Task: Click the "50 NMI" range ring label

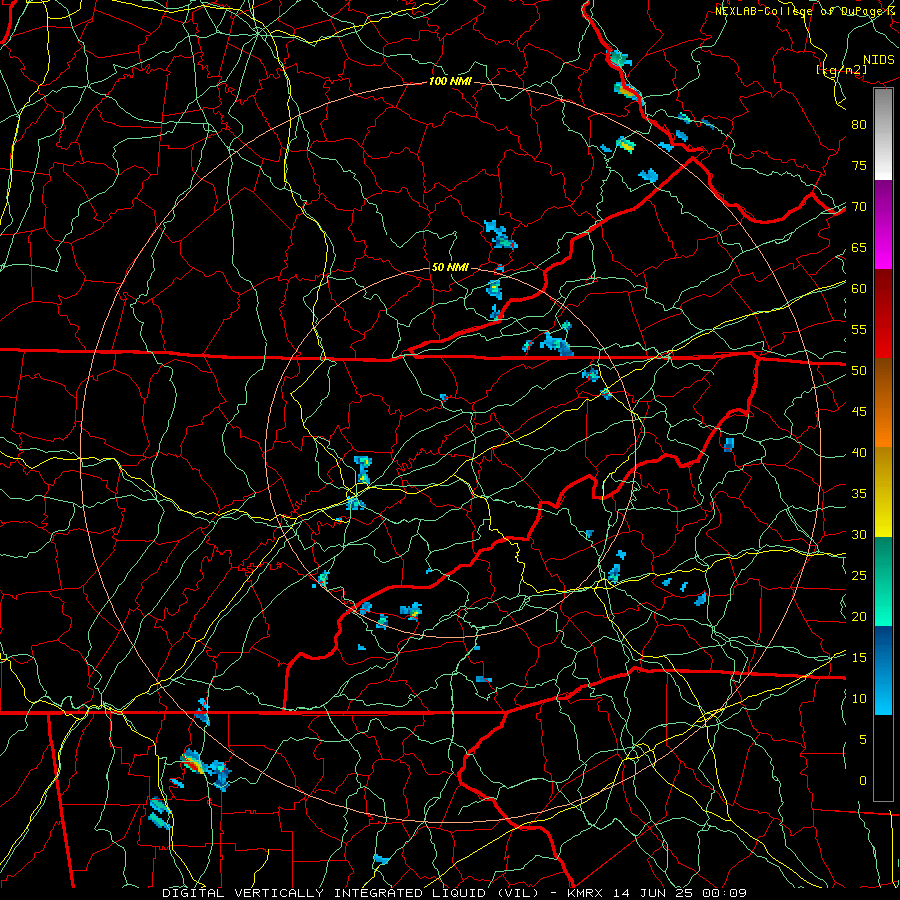Action: click(449, 267)
